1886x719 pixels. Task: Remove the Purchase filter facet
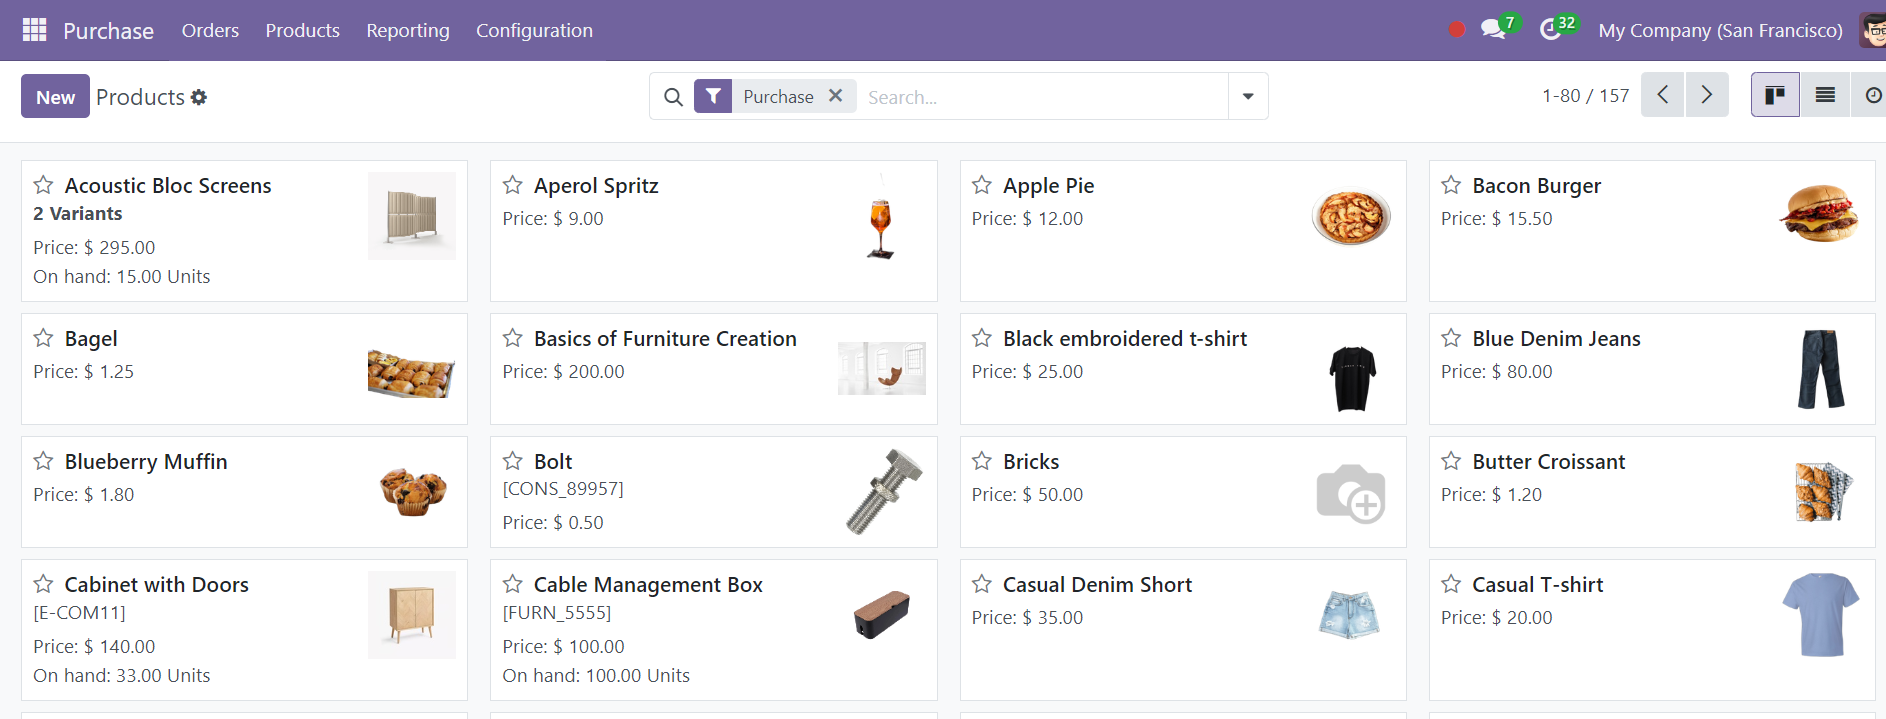836,96
